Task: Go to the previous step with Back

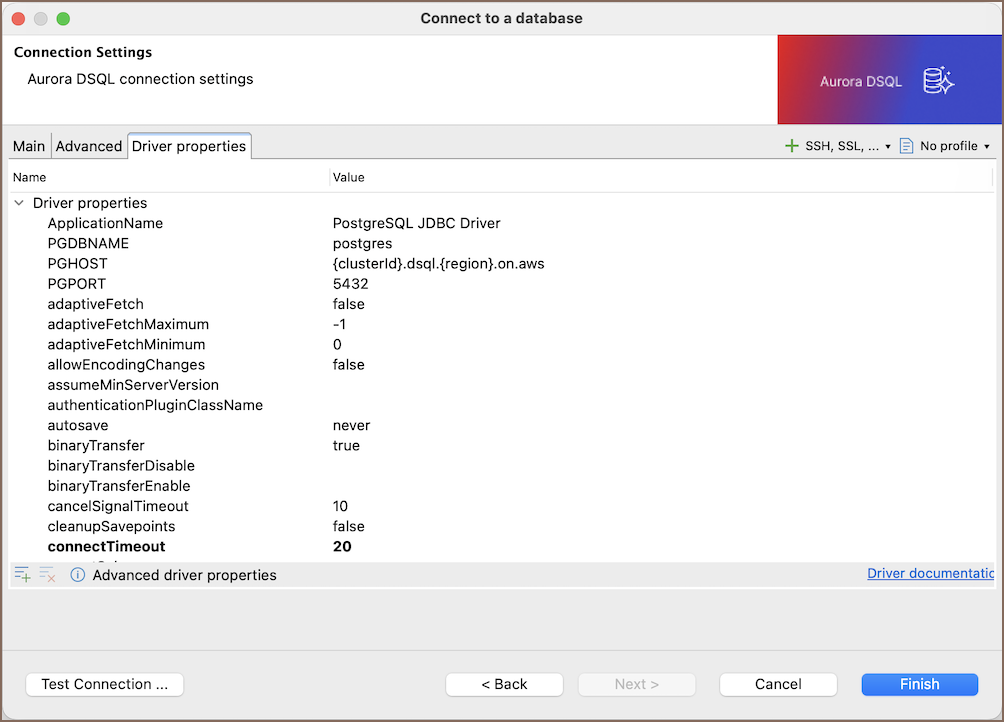Action: (504, 684)
